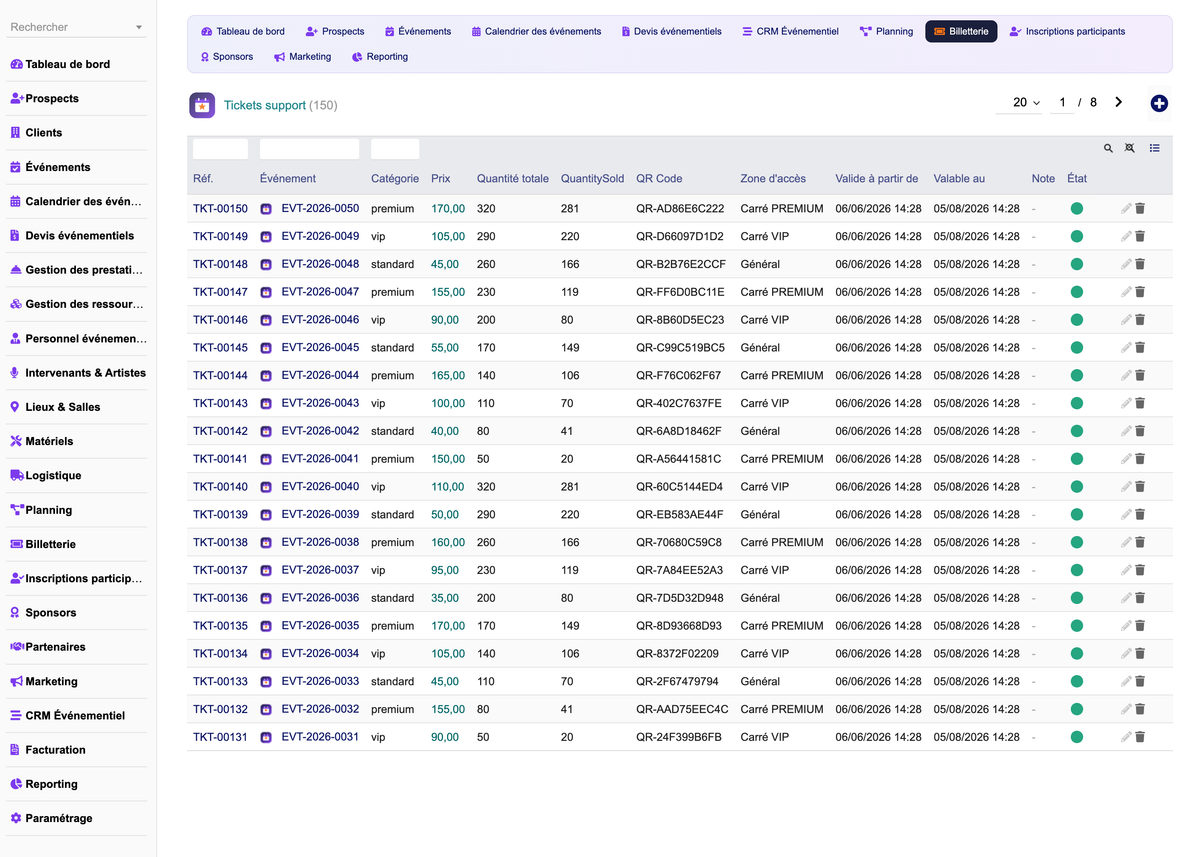Open event link EVT-2026-0048
Screen dimensions: 1200x857
point(320,265)
